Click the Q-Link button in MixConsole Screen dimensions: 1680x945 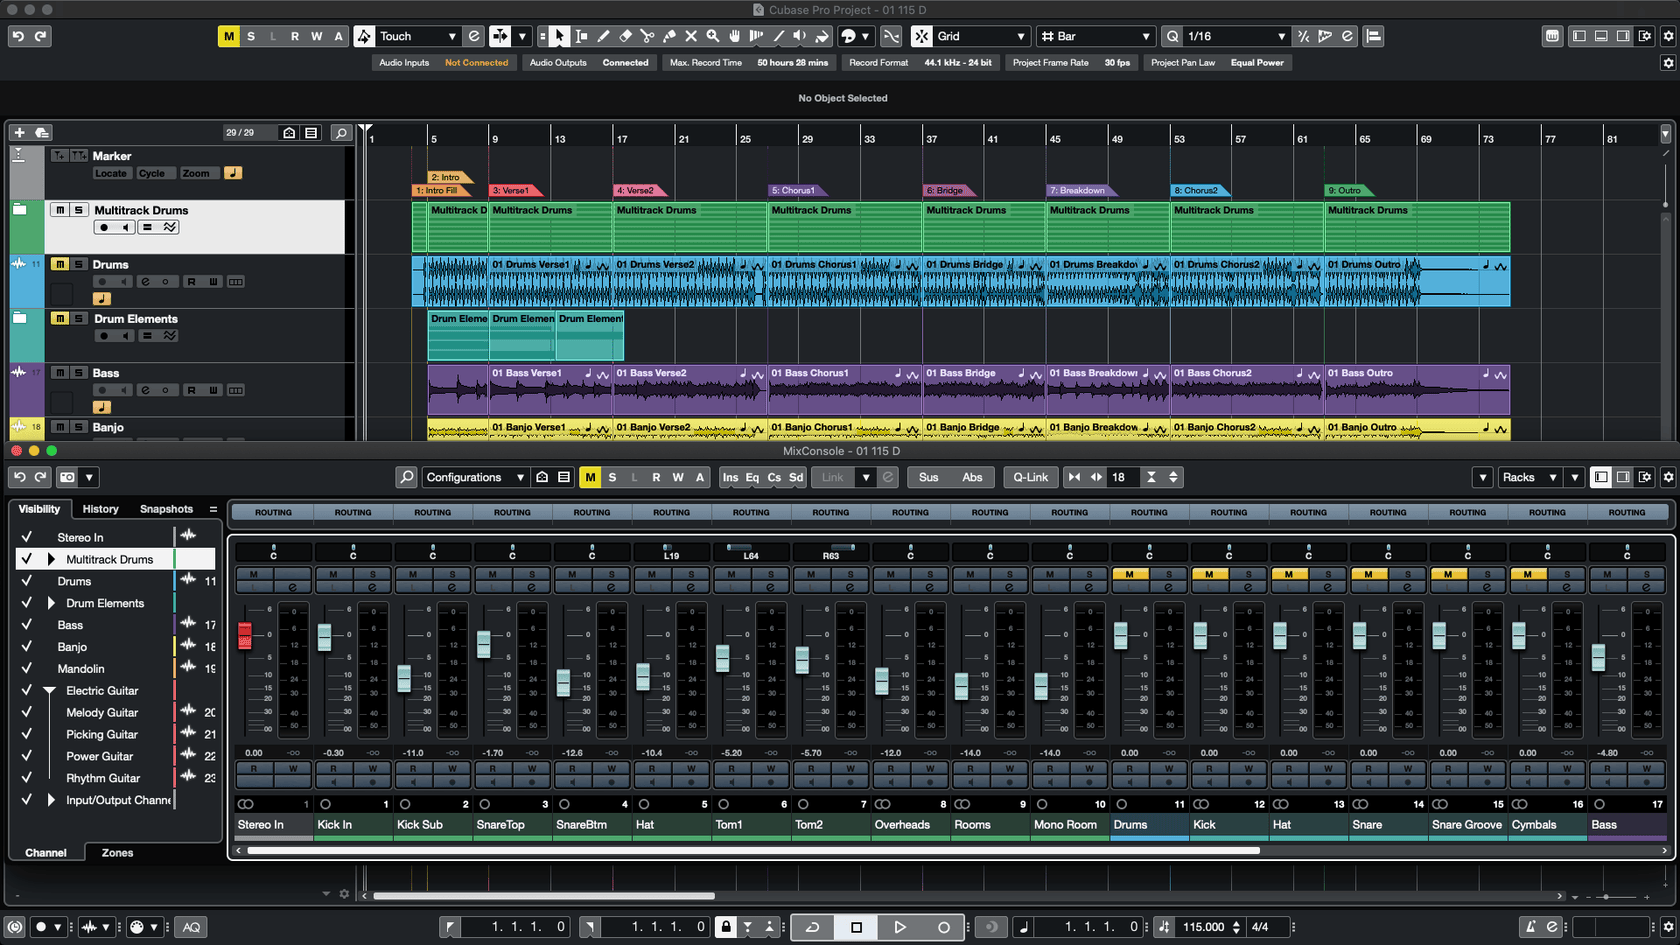(1030, 477)
